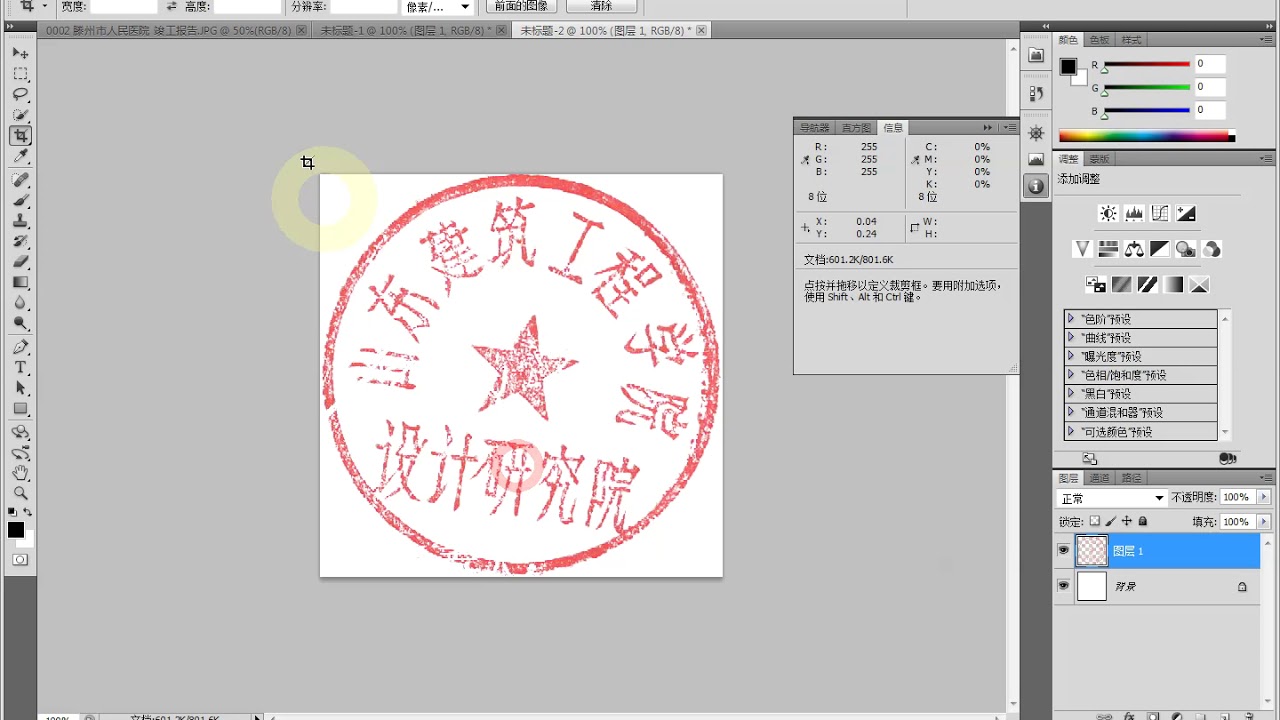Image resolution: width=1280 pixels, height=720 pixels.
Task: Select the Blur tool
Action: [x=20, y=303]
